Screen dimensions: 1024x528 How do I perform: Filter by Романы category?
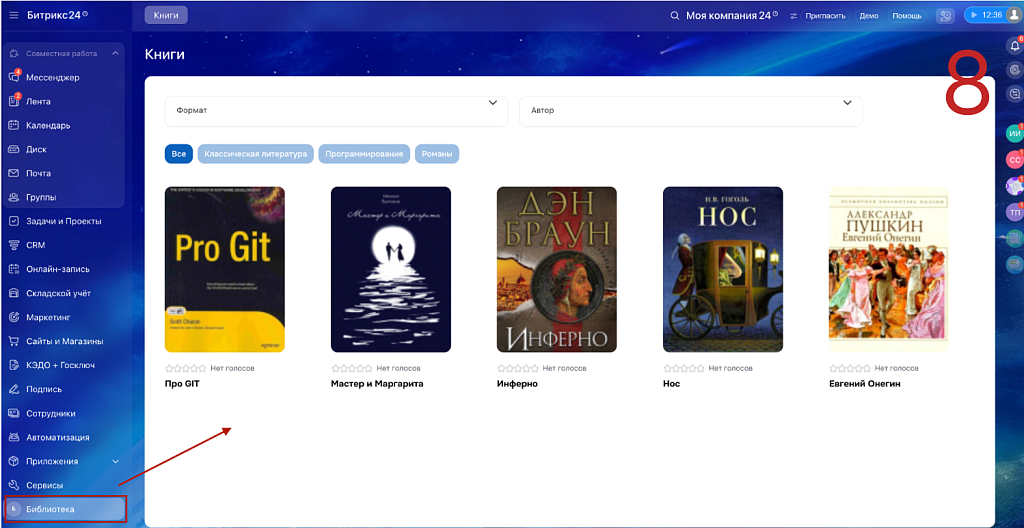click(x=437, y=154)
